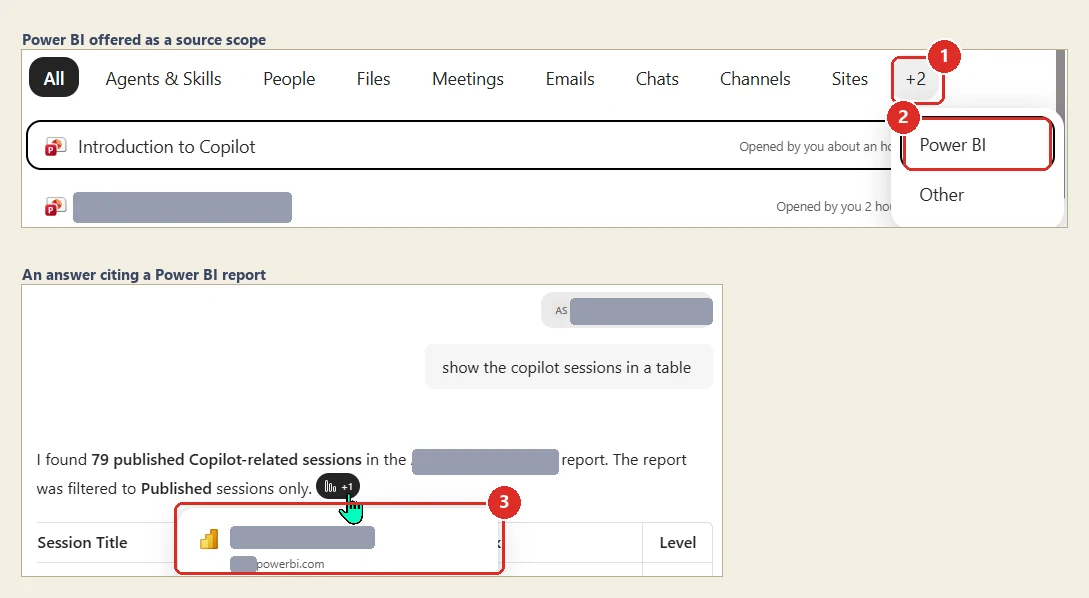Open Introduction to Copilot file result
The image size is (1089, 598).
(x=458, y=146)
